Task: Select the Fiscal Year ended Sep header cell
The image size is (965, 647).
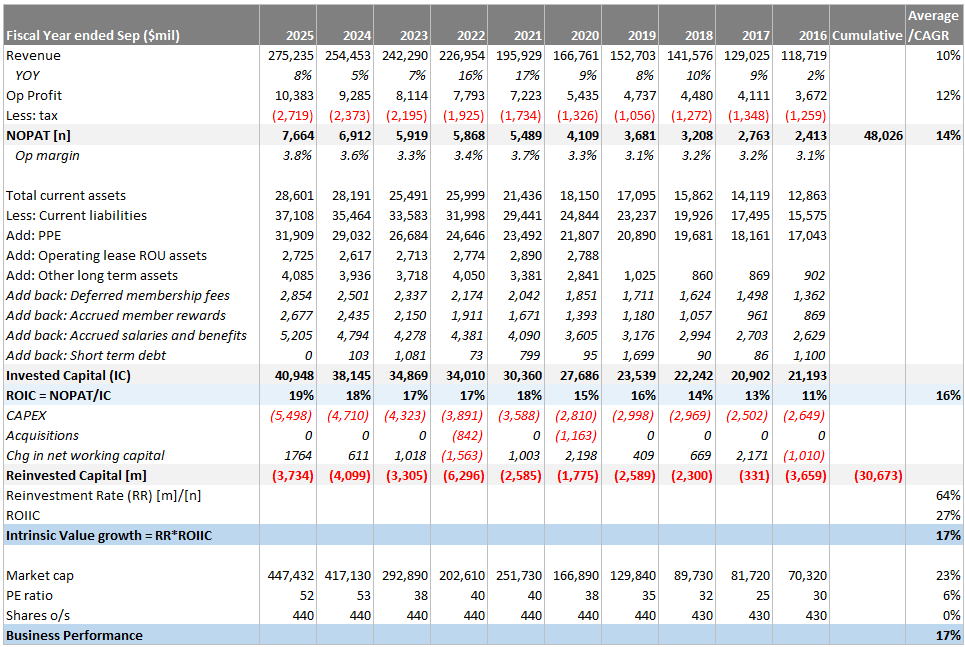Action: pyautogui.click(x=93, y=35)
